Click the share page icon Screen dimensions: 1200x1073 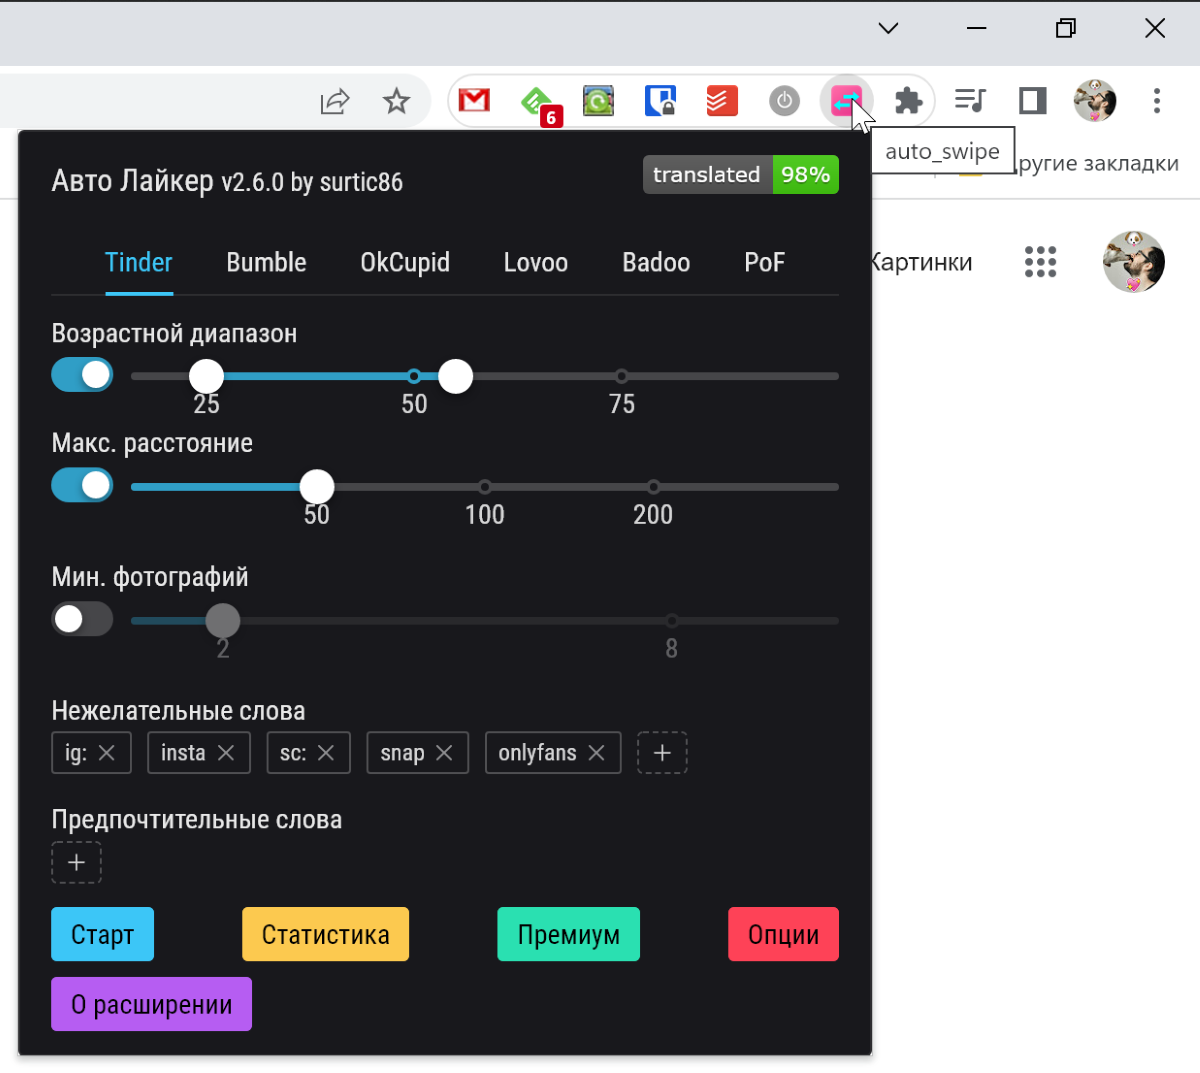[x=335, y=101]
